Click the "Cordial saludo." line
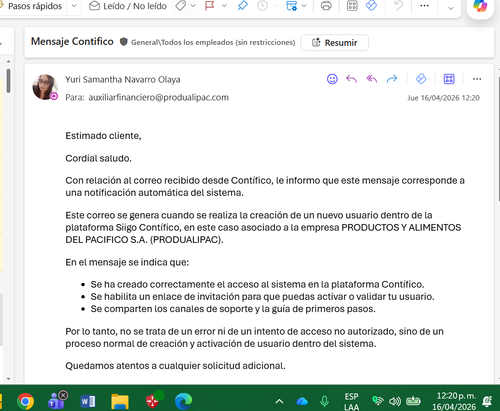The width and height of the screenshot is (500, 411). pyautogui.click(x=98, y=158)
